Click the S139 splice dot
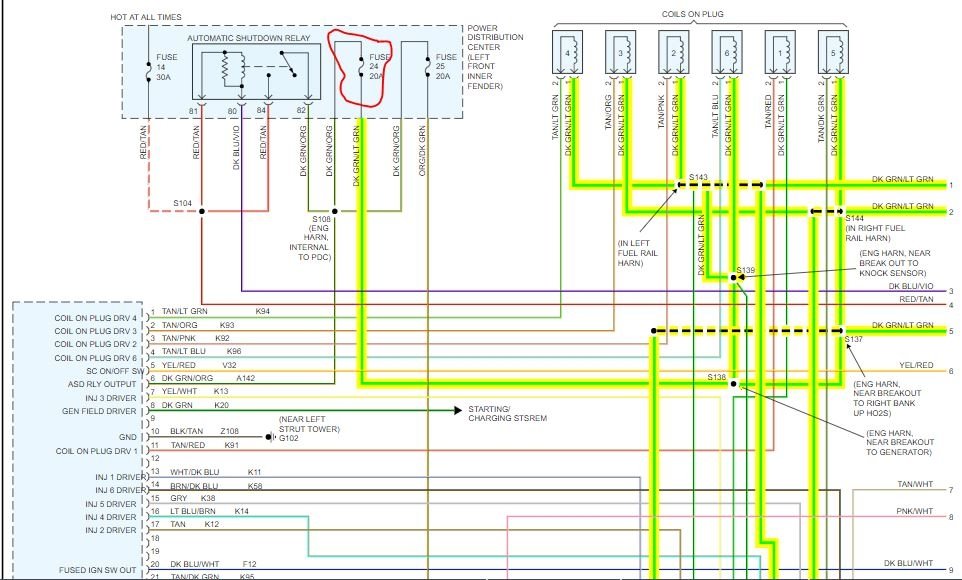Image resolution: width=962 pixels, height=580 pixels. (x=733, y=277)
